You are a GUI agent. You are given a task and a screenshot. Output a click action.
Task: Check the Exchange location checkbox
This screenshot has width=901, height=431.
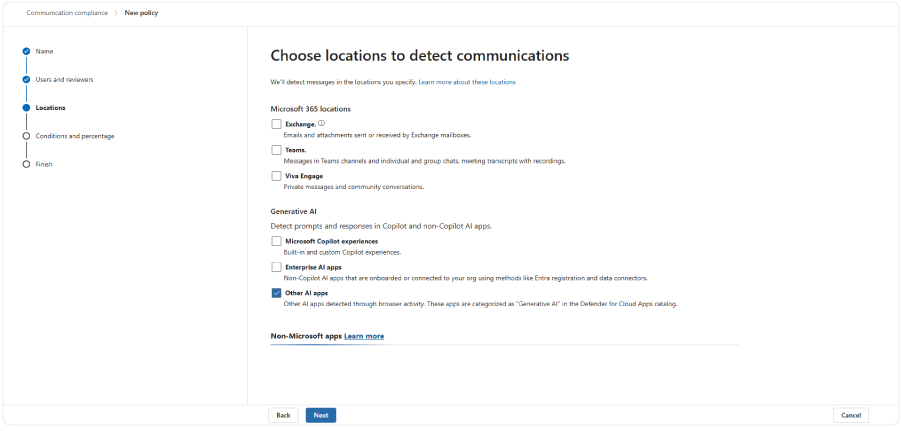(276, 124)
